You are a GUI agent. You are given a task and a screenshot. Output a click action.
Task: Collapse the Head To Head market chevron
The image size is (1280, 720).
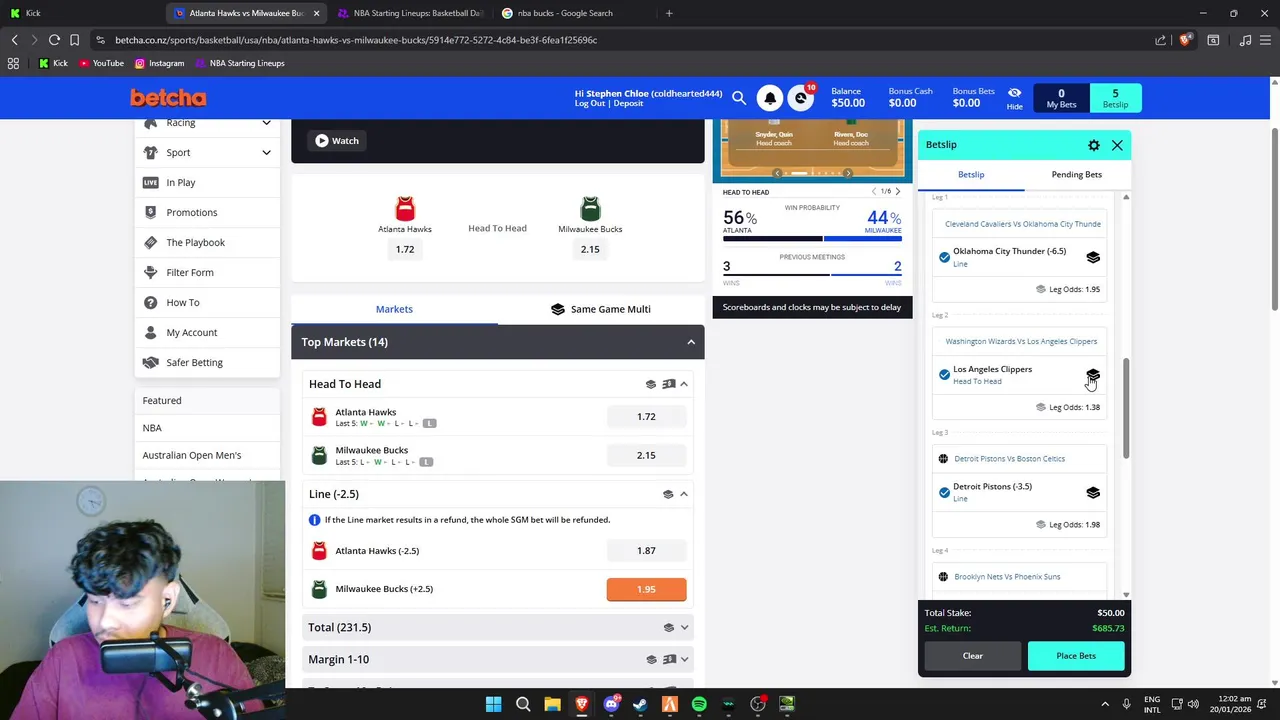click(684, 384)
